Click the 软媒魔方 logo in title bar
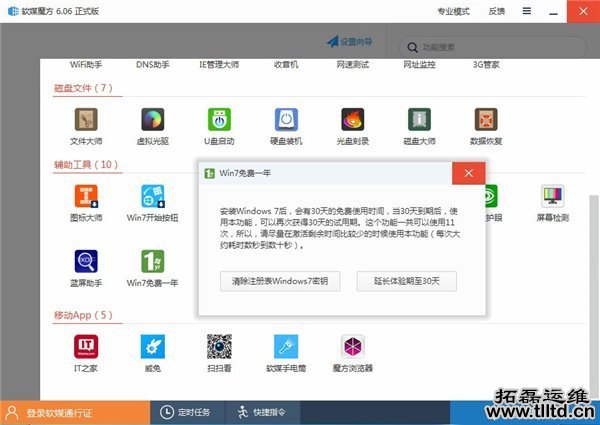Screen dimensions: 600x425 point(13,11)
